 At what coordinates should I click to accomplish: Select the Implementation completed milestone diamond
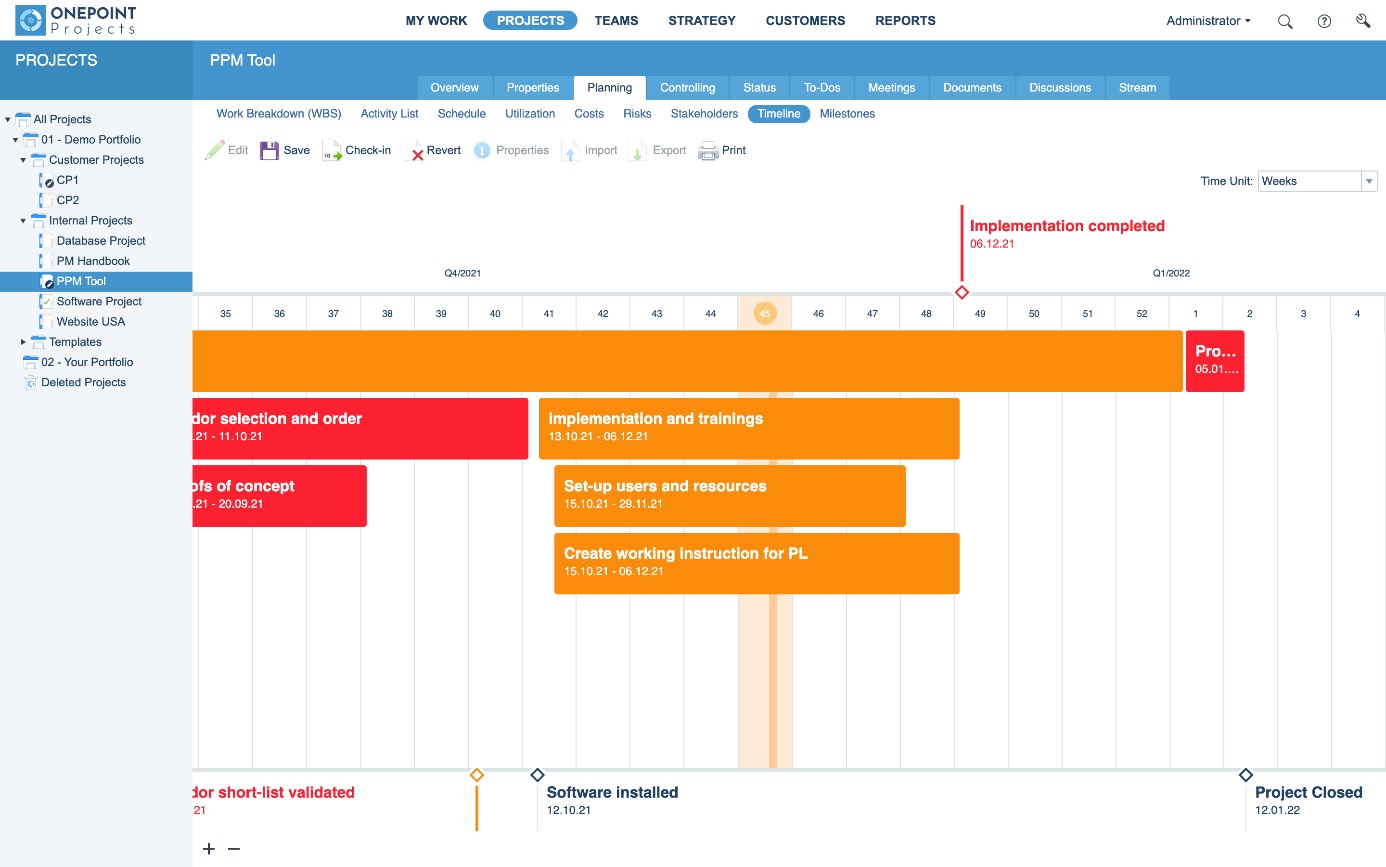962,292
